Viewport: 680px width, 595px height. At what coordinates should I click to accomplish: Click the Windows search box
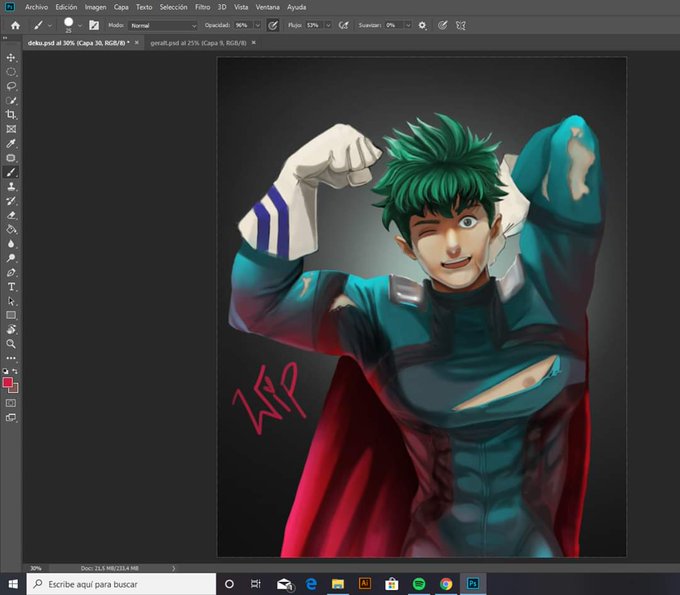(121, 584)
